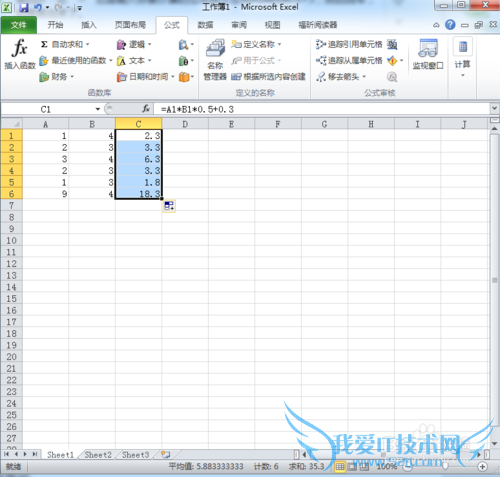Minimize the ribbon with the caret icon

[436, 25]
